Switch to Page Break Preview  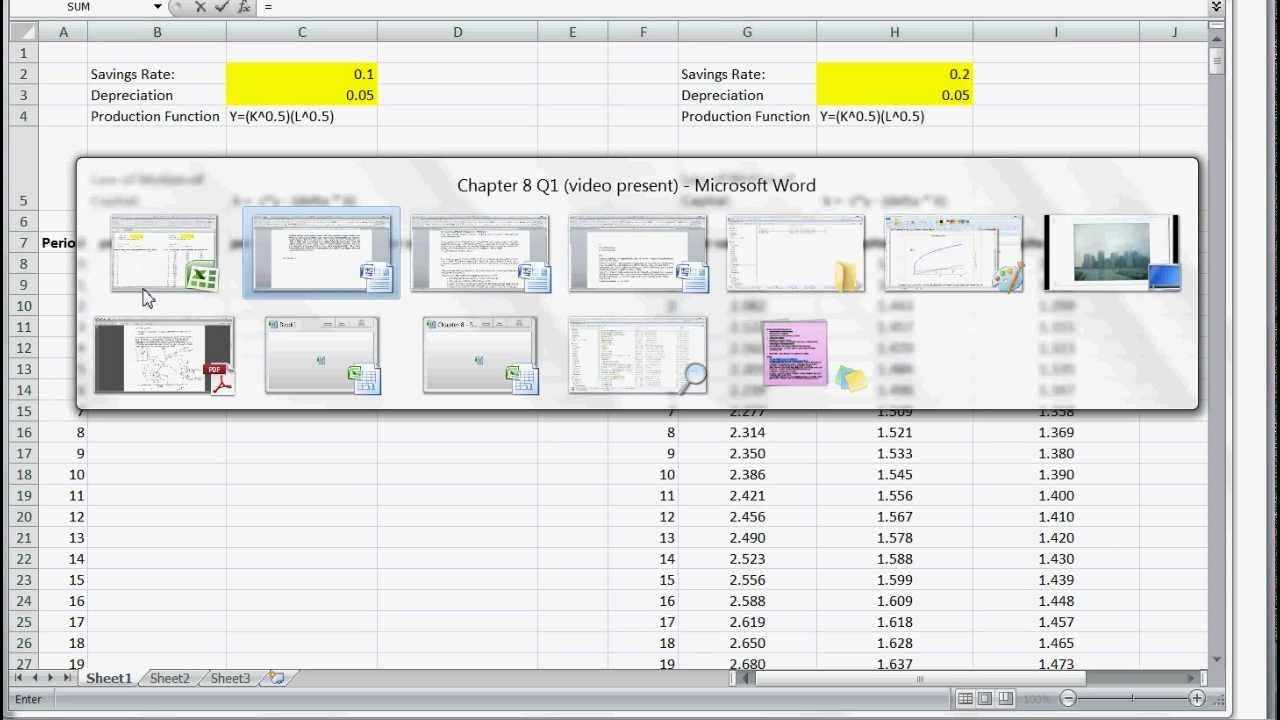pyautogui.click(x=1005, y=699)
